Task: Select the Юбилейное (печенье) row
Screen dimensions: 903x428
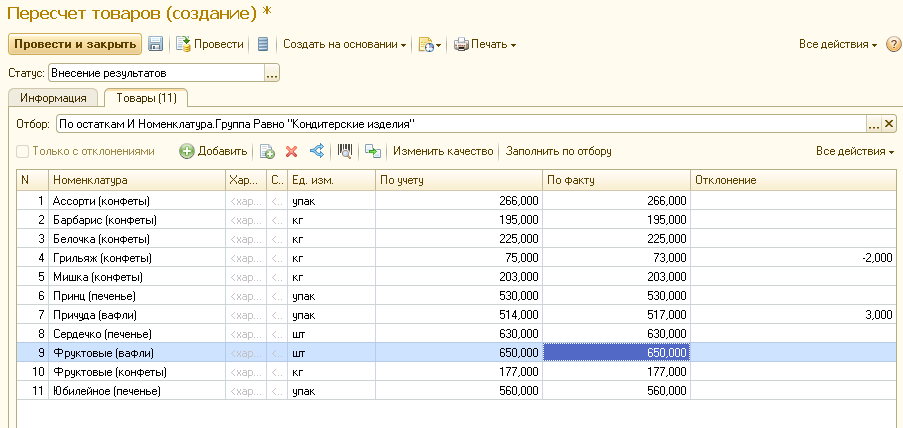Action: 457,391
